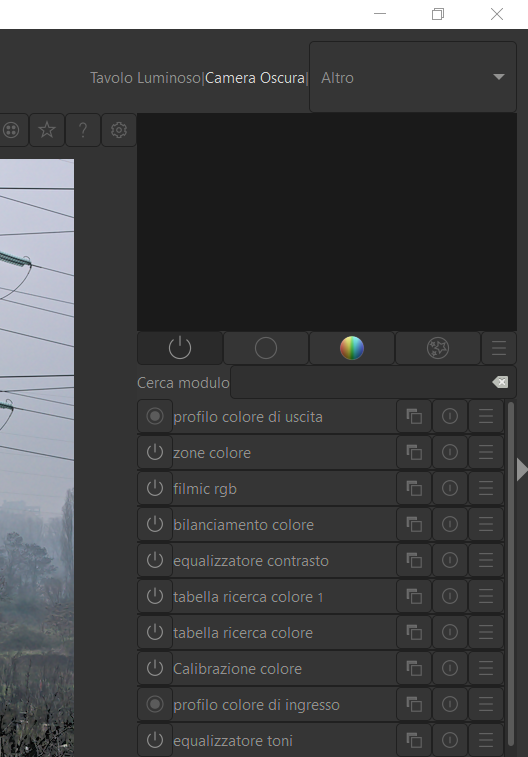528x757 pixels.
Task: Show color modules group tab
Action: pos(352,348)
